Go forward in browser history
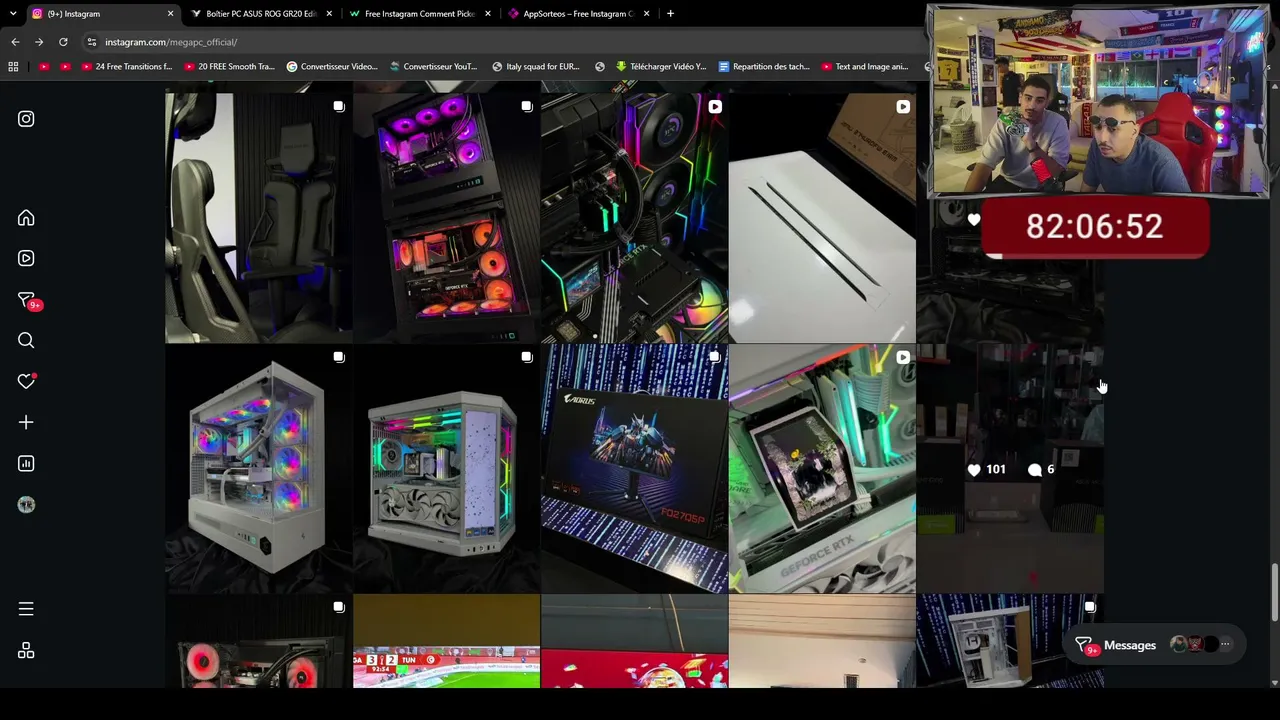 tap(39, 42)
